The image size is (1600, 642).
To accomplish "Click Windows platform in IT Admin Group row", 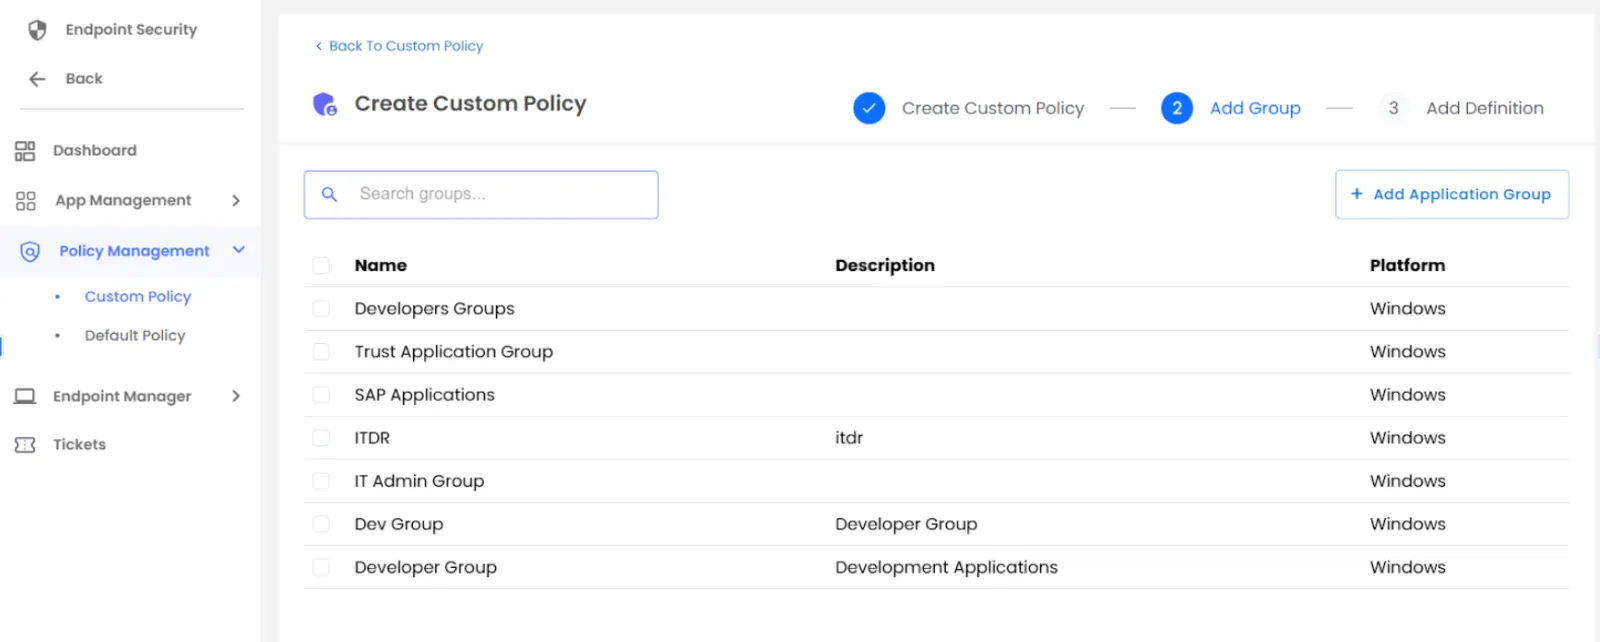I will (x=1407, y=481).
